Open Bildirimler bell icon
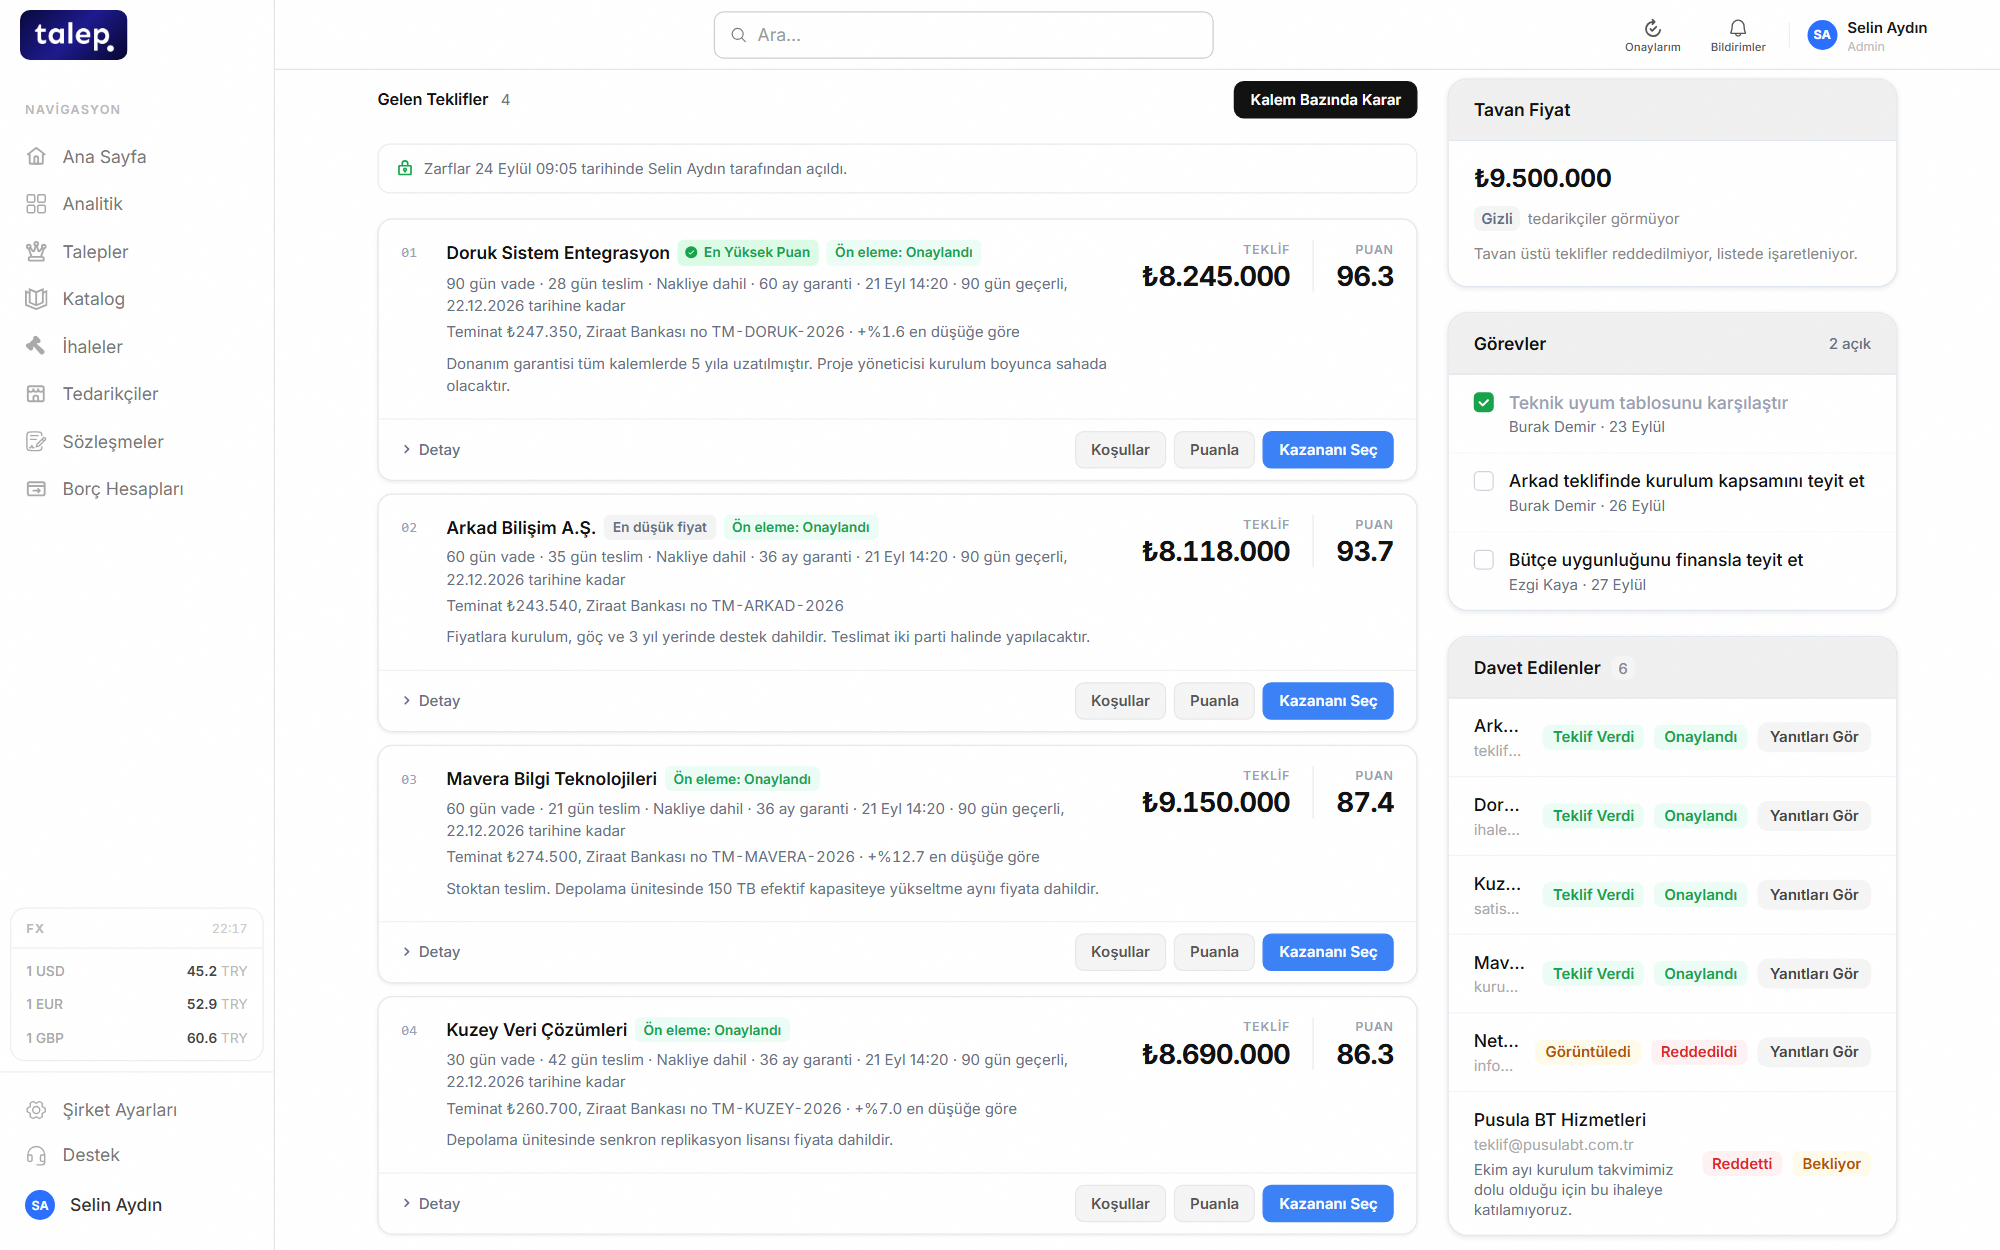 1738,28
